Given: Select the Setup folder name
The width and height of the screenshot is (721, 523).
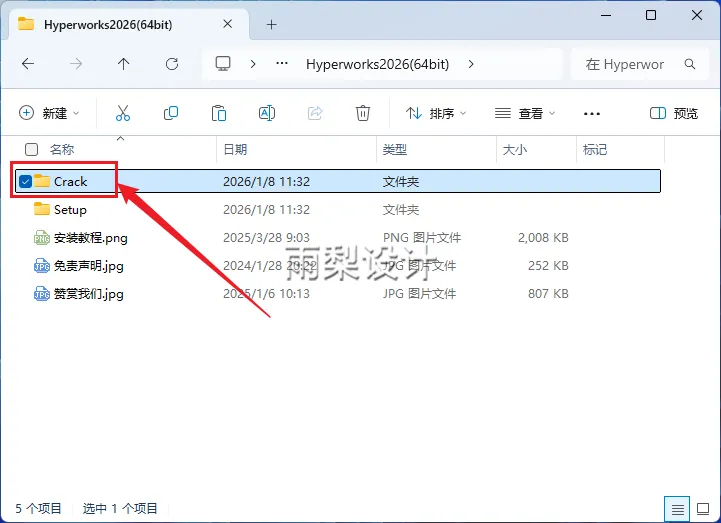Looking at the screenshot, I should coord(70,209).
